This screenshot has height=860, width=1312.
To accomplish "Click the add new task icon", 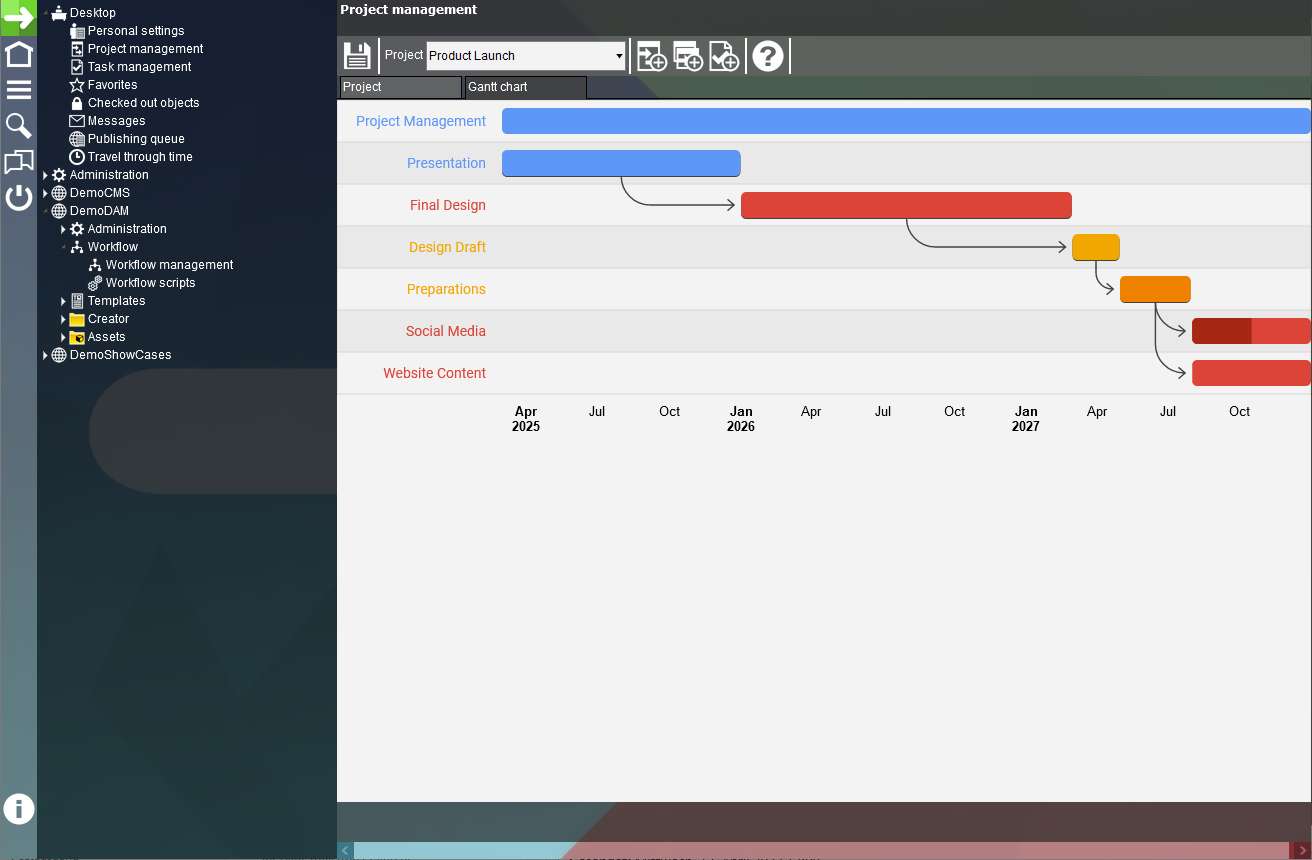I will [687, 56].
